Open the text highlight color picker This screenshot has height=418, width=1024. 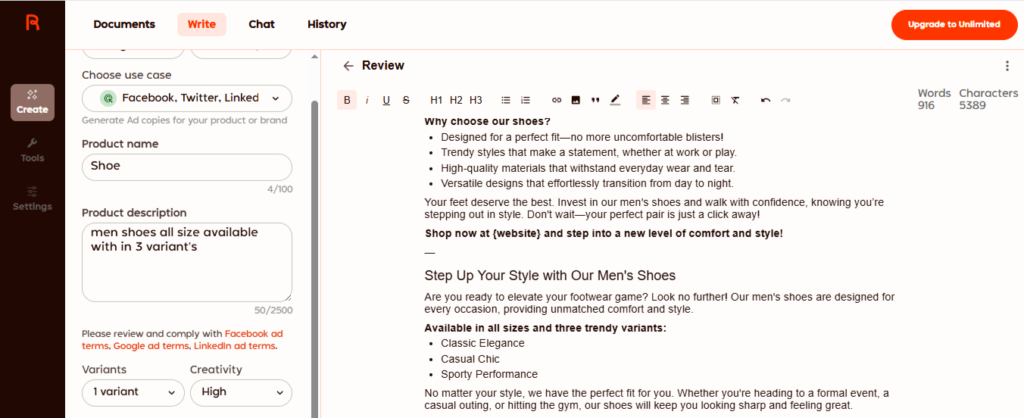(615, 100)
